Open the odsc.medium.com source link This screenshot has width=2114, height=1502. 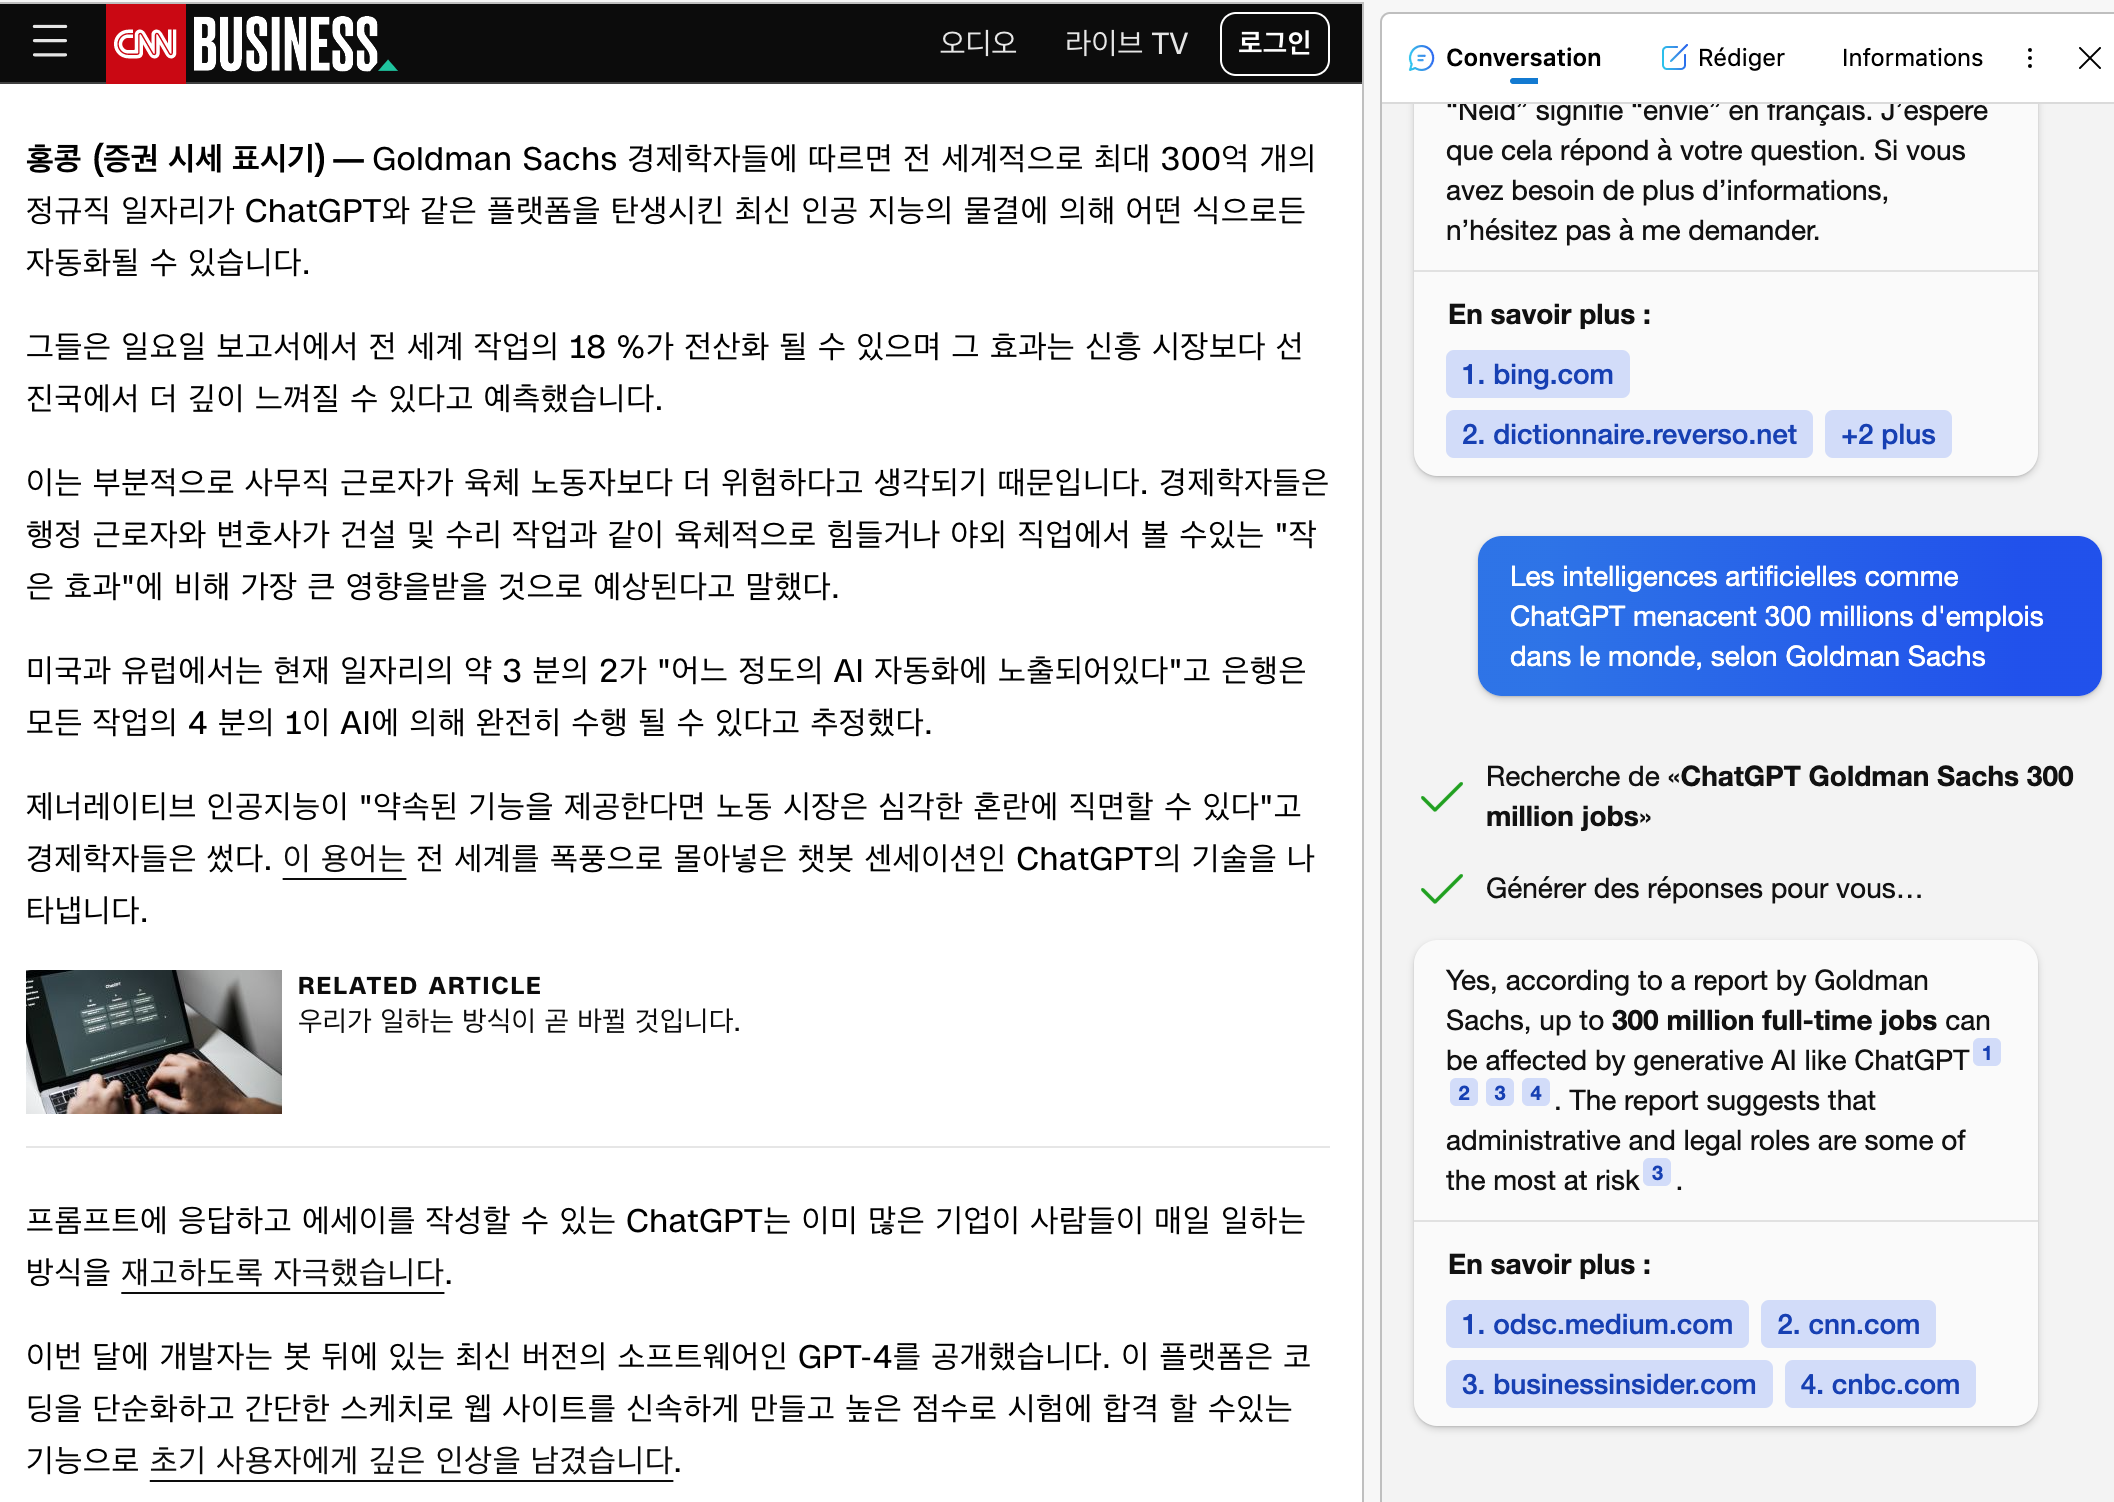[x=1596, y=1324]
